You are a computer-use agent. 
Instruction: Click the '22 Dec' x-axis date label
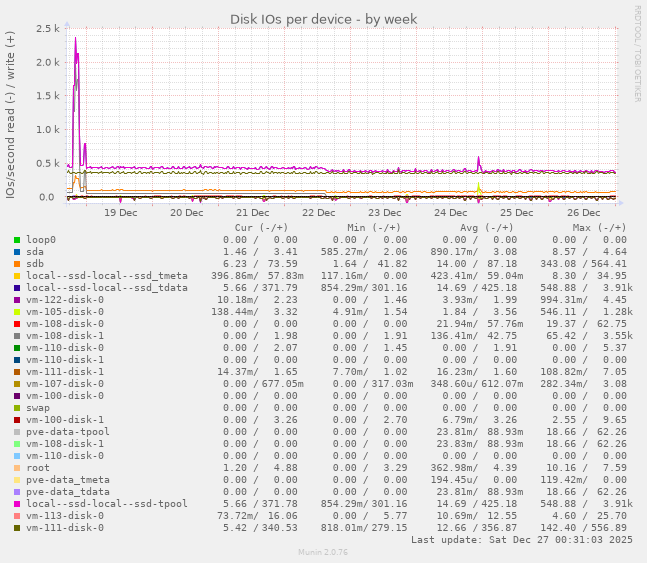click(x=319, y=213)
